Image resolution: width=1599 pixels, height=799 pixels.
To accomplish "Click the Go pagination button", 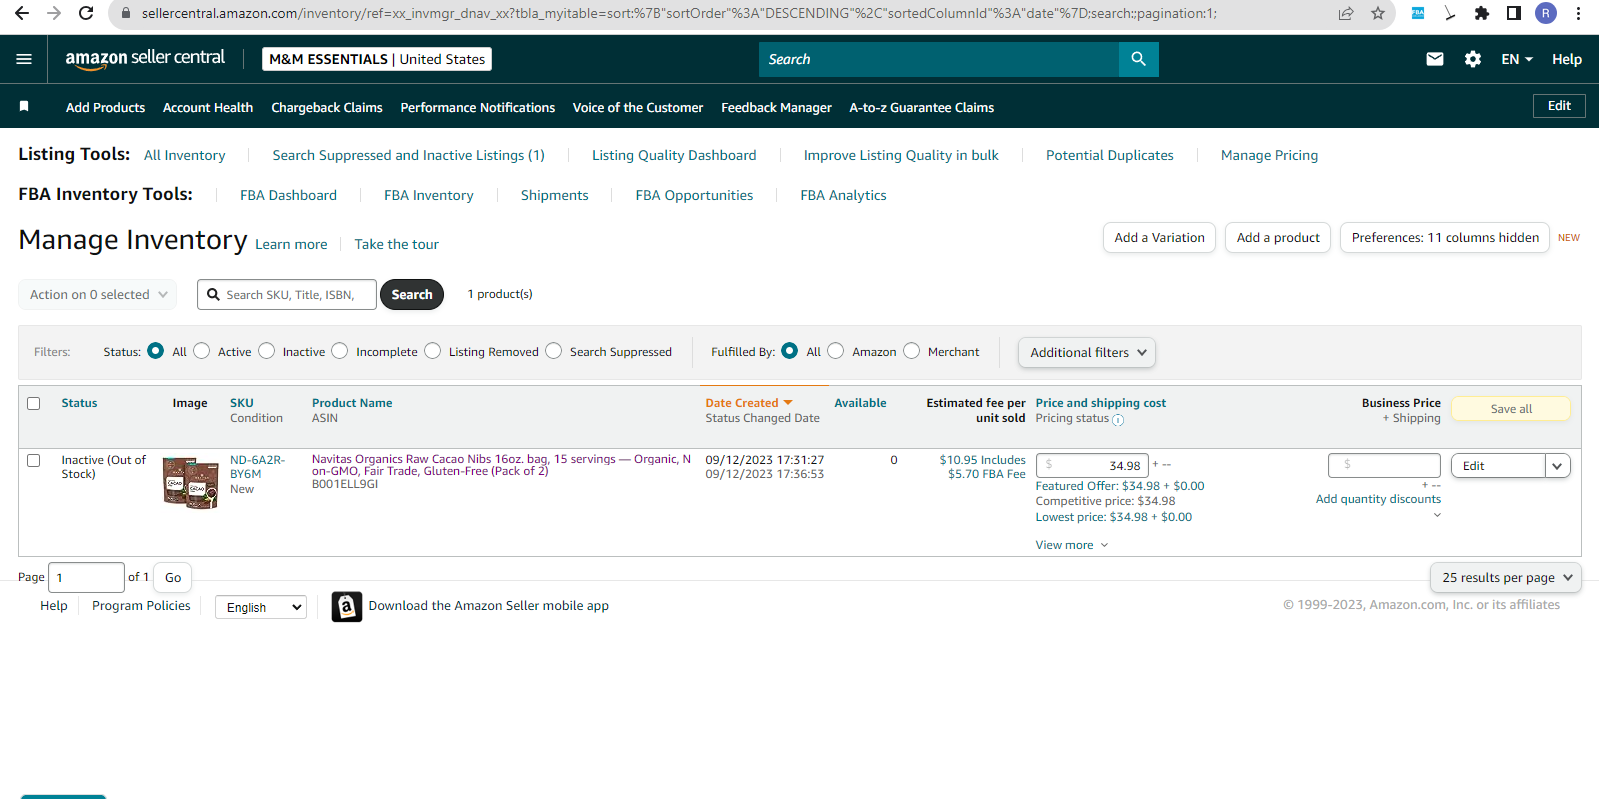I will (173, 578).
